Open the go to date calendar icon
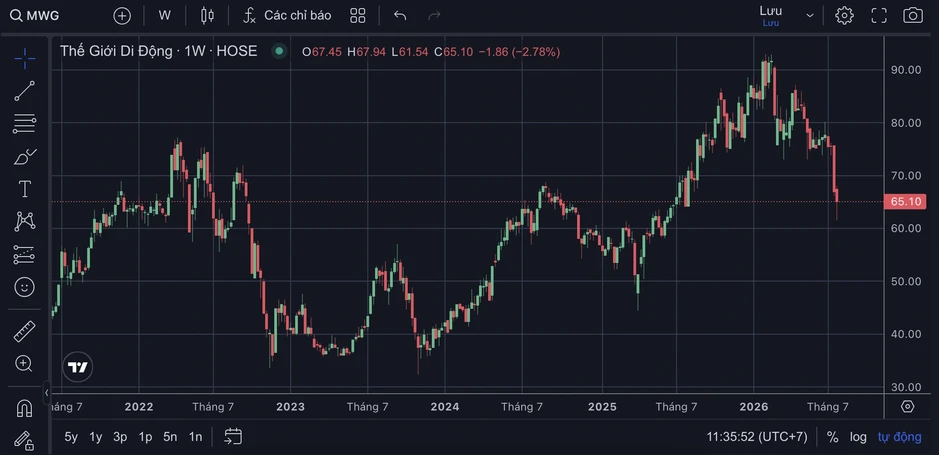The width and height of the screenshot is (939, 455). tap(233, 436)
